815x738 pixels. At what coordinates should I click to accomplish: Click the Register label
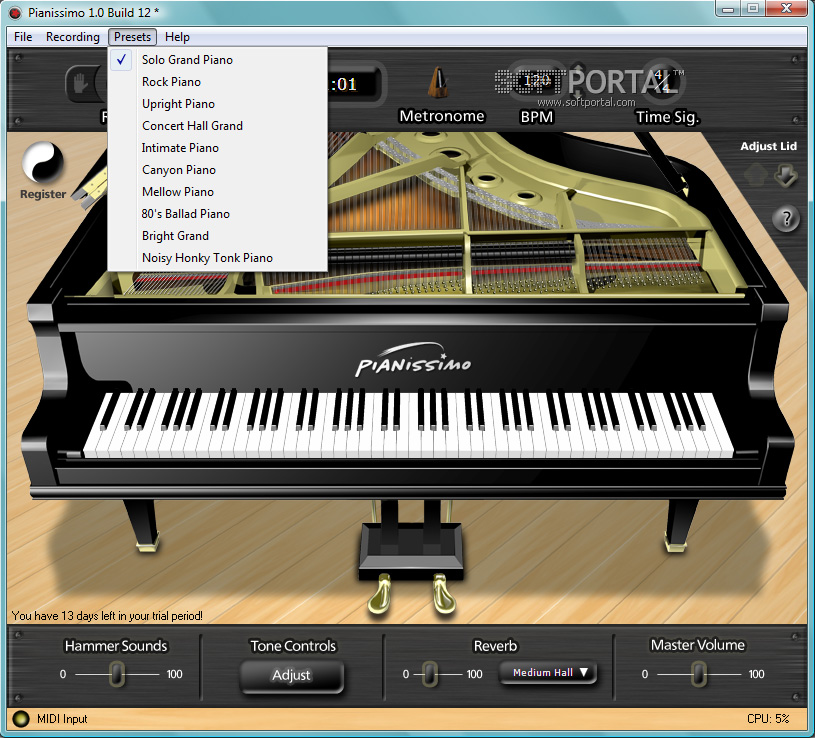point(43,194)
